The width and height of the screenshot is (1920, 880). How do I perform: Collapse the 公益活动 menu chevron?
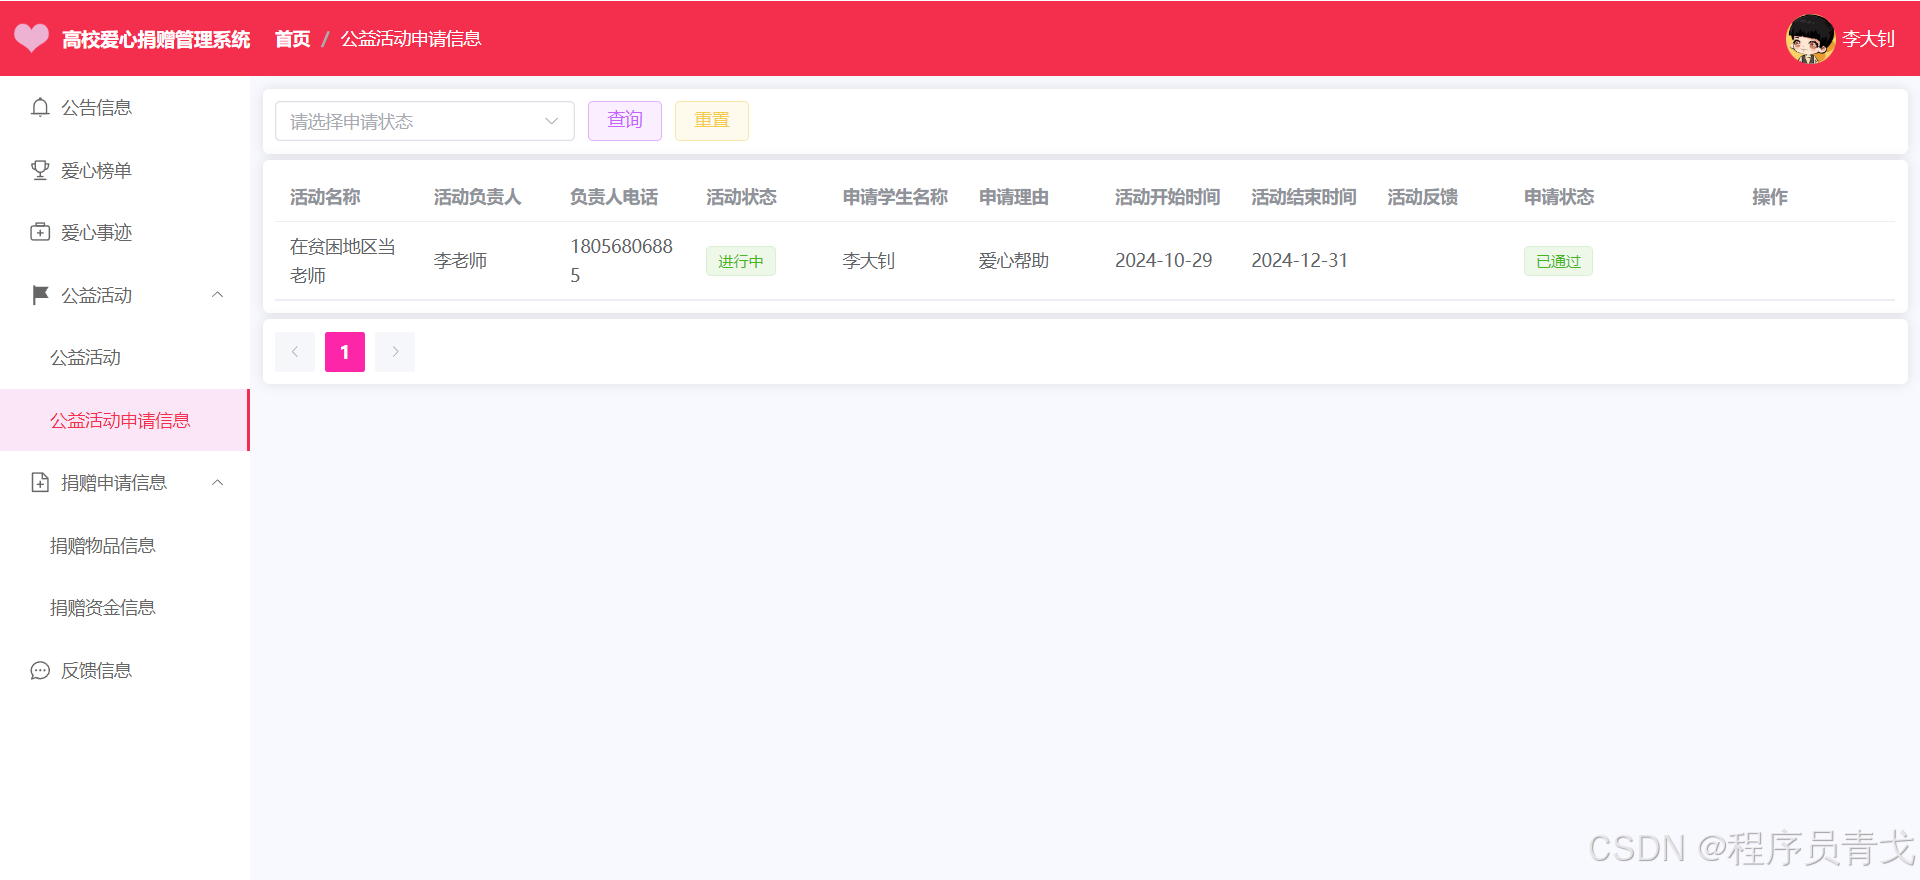218,295
